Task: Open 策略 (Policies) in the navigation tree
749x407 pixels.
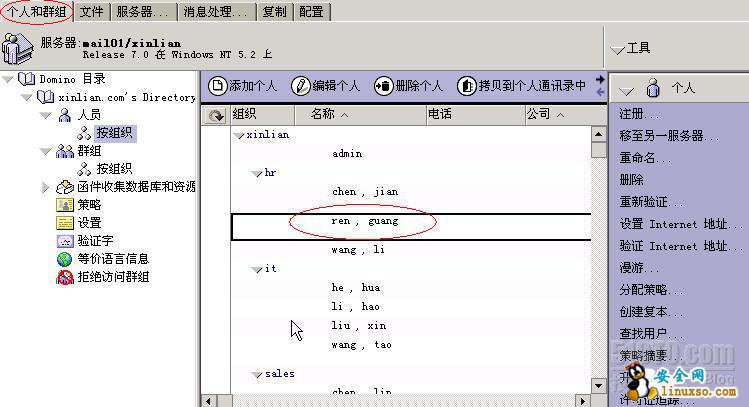Action: click(89, 205)
